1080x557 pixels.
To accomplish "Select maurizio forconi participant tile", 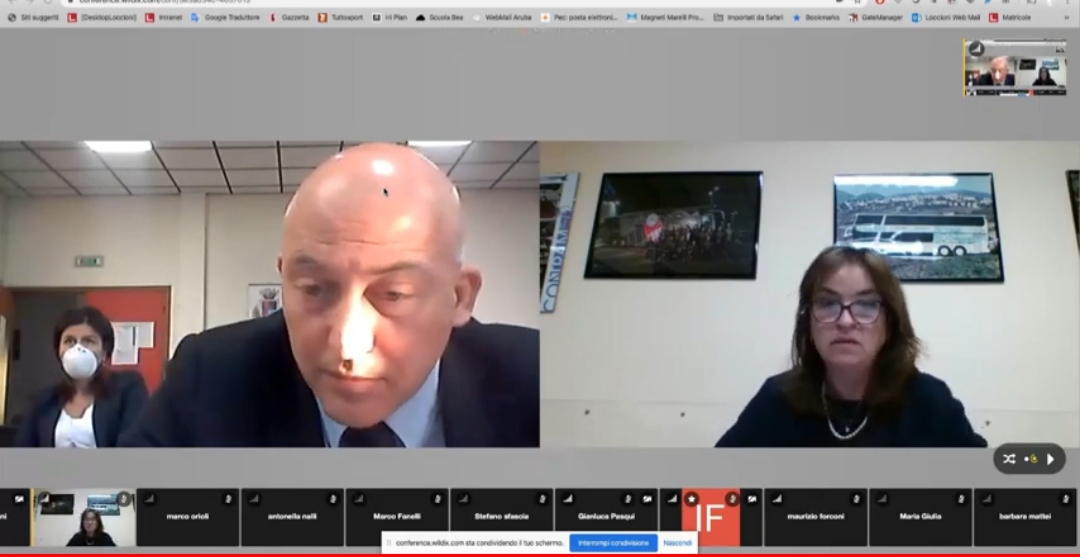I will click(x=816, y=517).
